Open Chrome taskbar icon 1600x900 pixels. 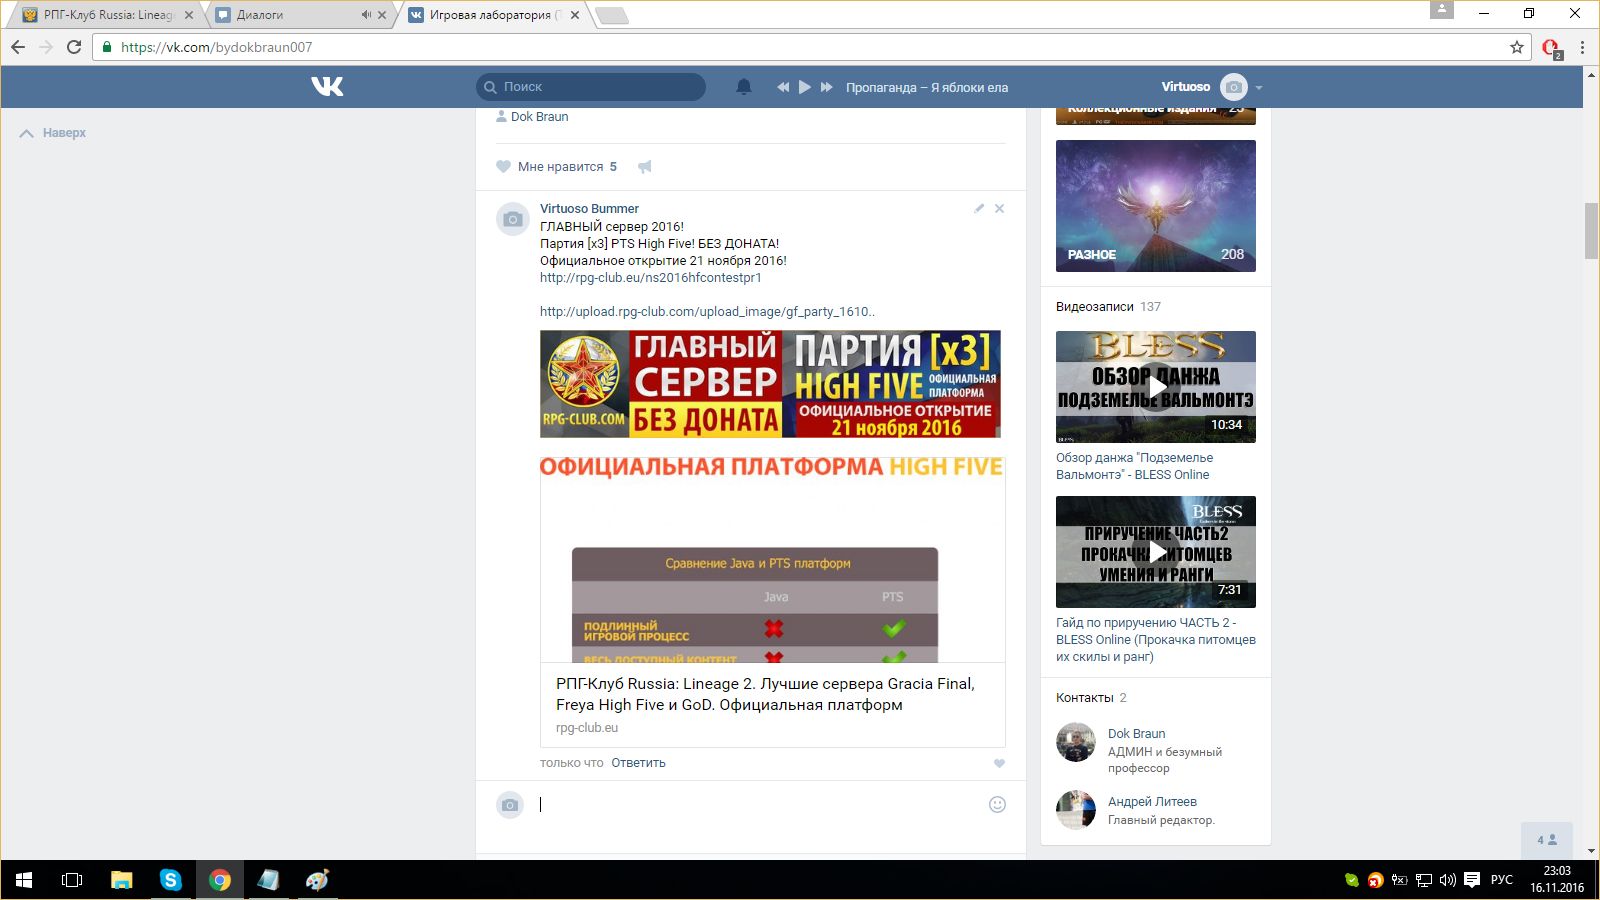coord(220,880)
